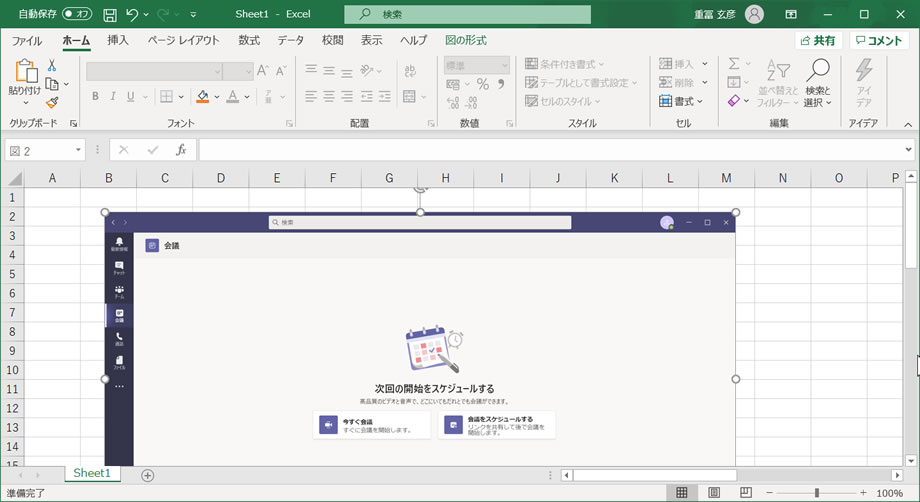Copy selection with the copy icon
The width and height of the screenshot is (920, 502).
pyautogui.click(x=52, y=84)
